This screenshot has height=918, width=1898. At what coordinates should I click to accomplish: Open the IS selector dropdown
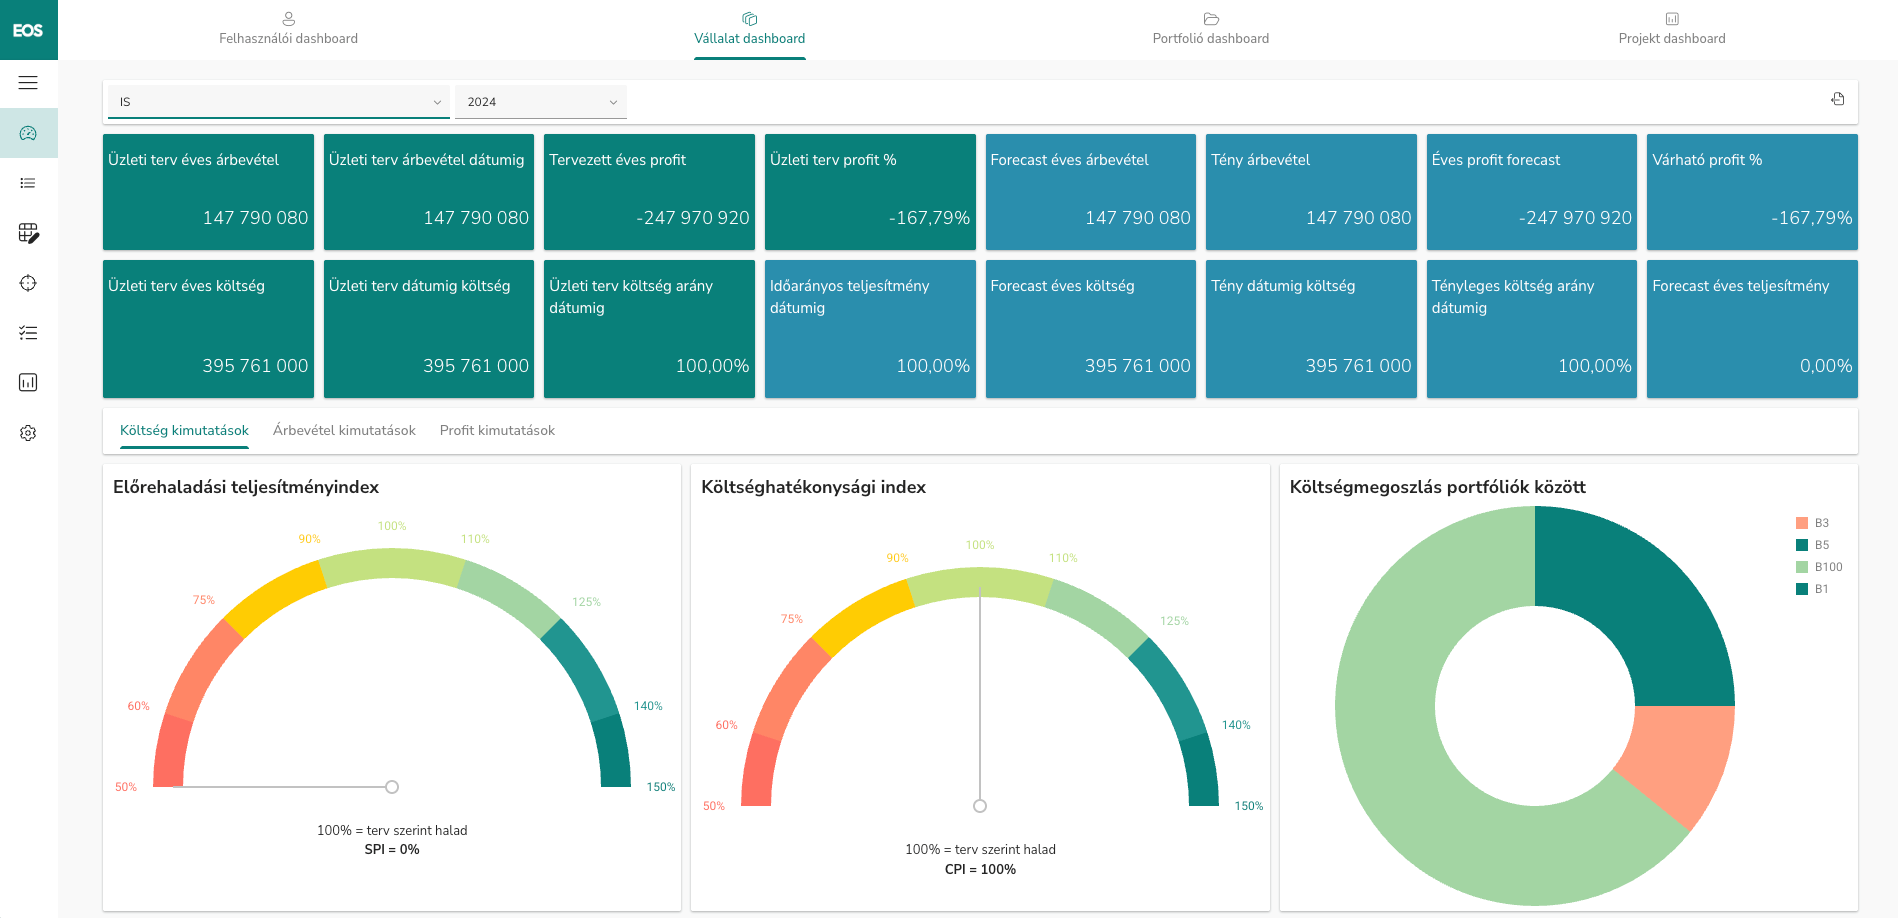pyautogui.click(x=277, y=101)
